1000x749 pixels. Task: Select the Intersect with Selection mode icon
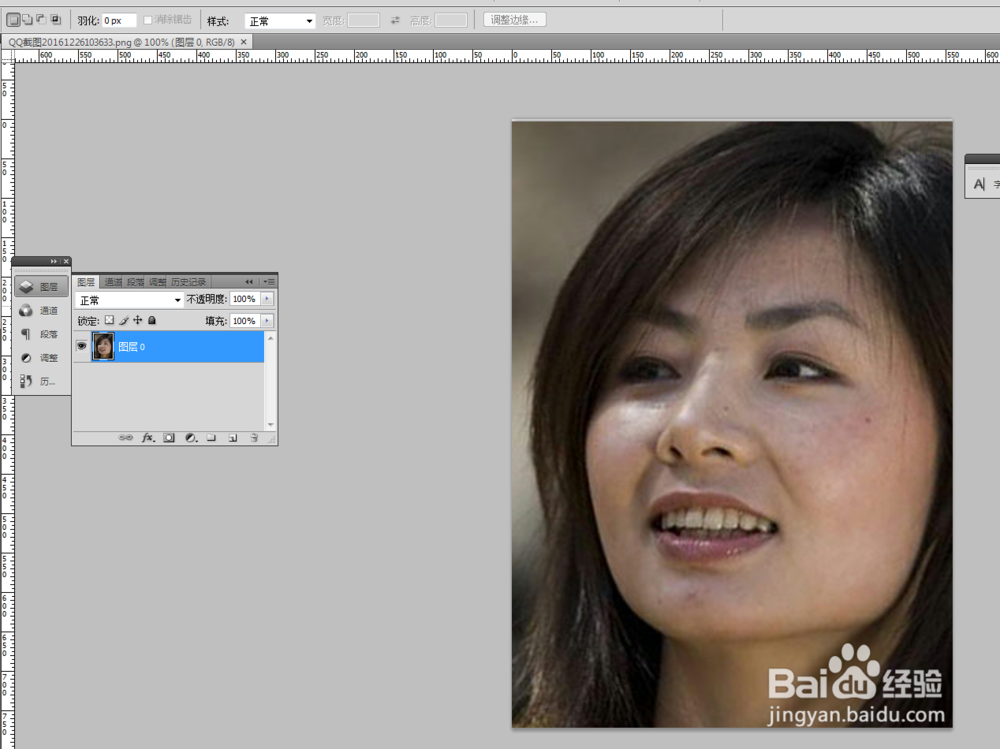point(56,20)
